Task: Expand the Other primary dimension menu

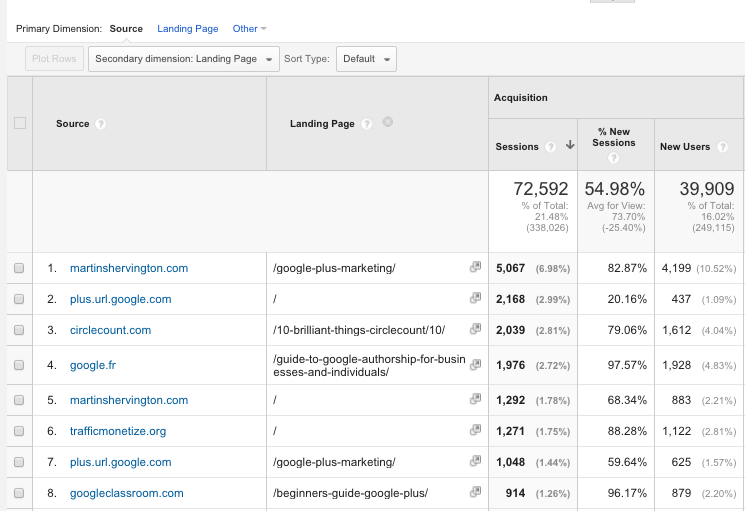Action: point(249,28)
